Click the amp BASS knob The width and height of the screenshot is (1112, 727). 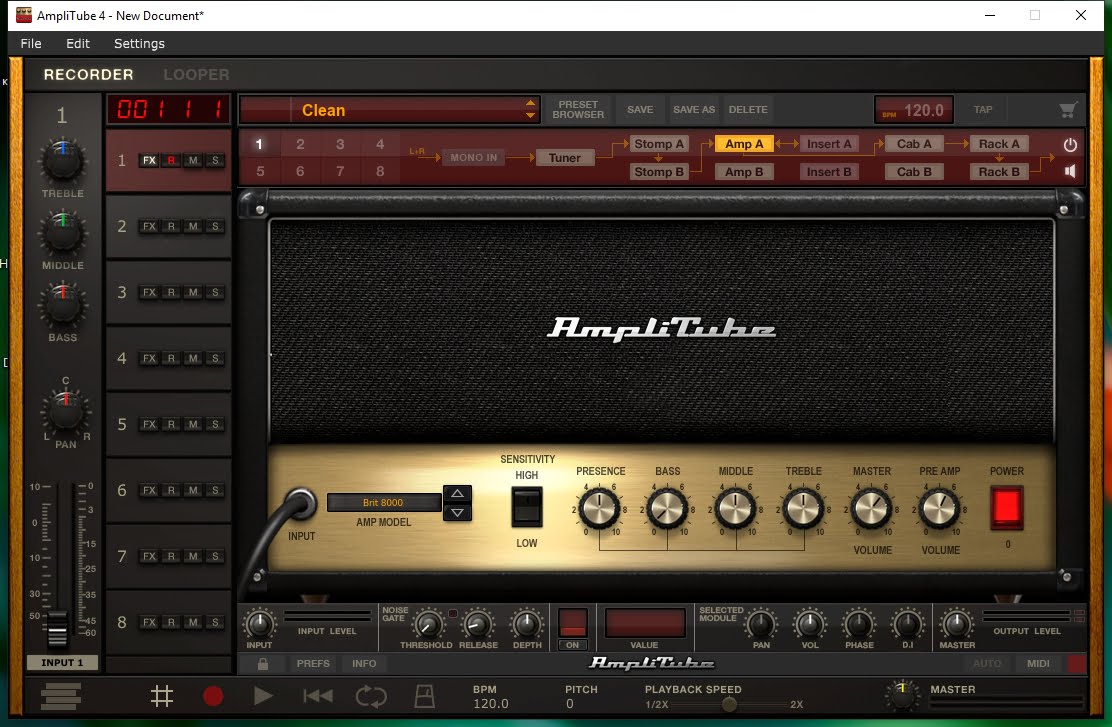[x=667, y=508]
